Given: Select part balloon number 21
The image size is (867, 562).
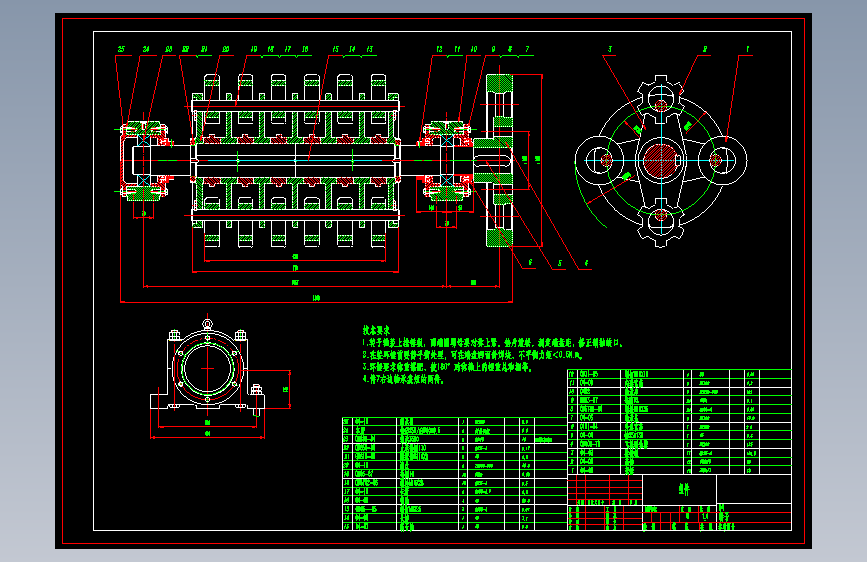Looking at the screenshot, I should pos(205,49).
